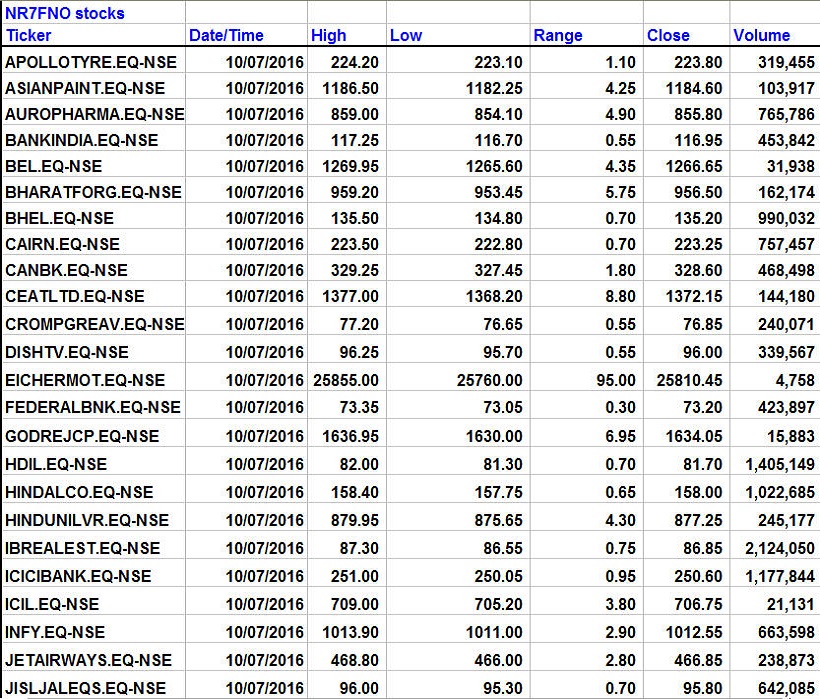Sort by the Ticker column header

click(28, 35)
